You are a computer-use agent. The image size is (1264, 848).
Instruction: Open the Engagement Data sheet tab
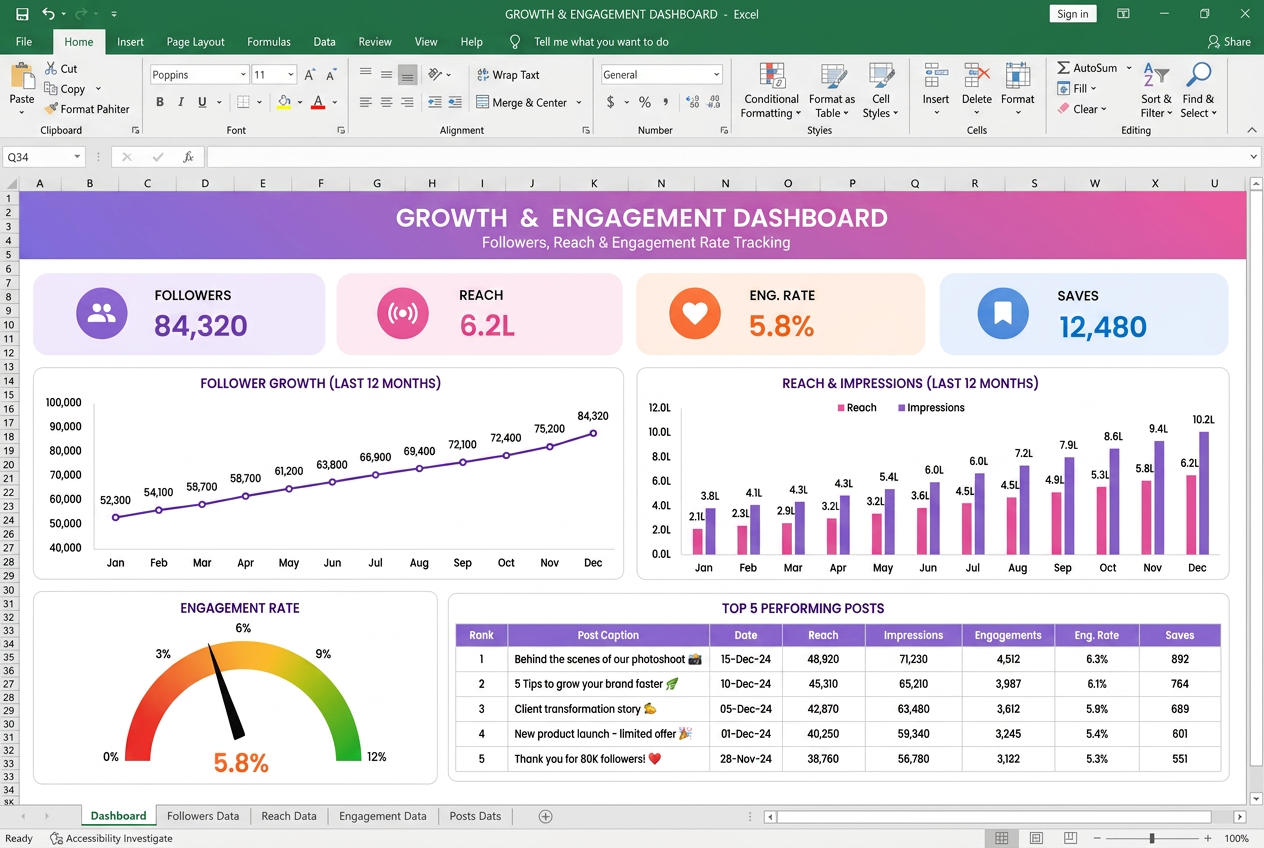pos(383,816)
